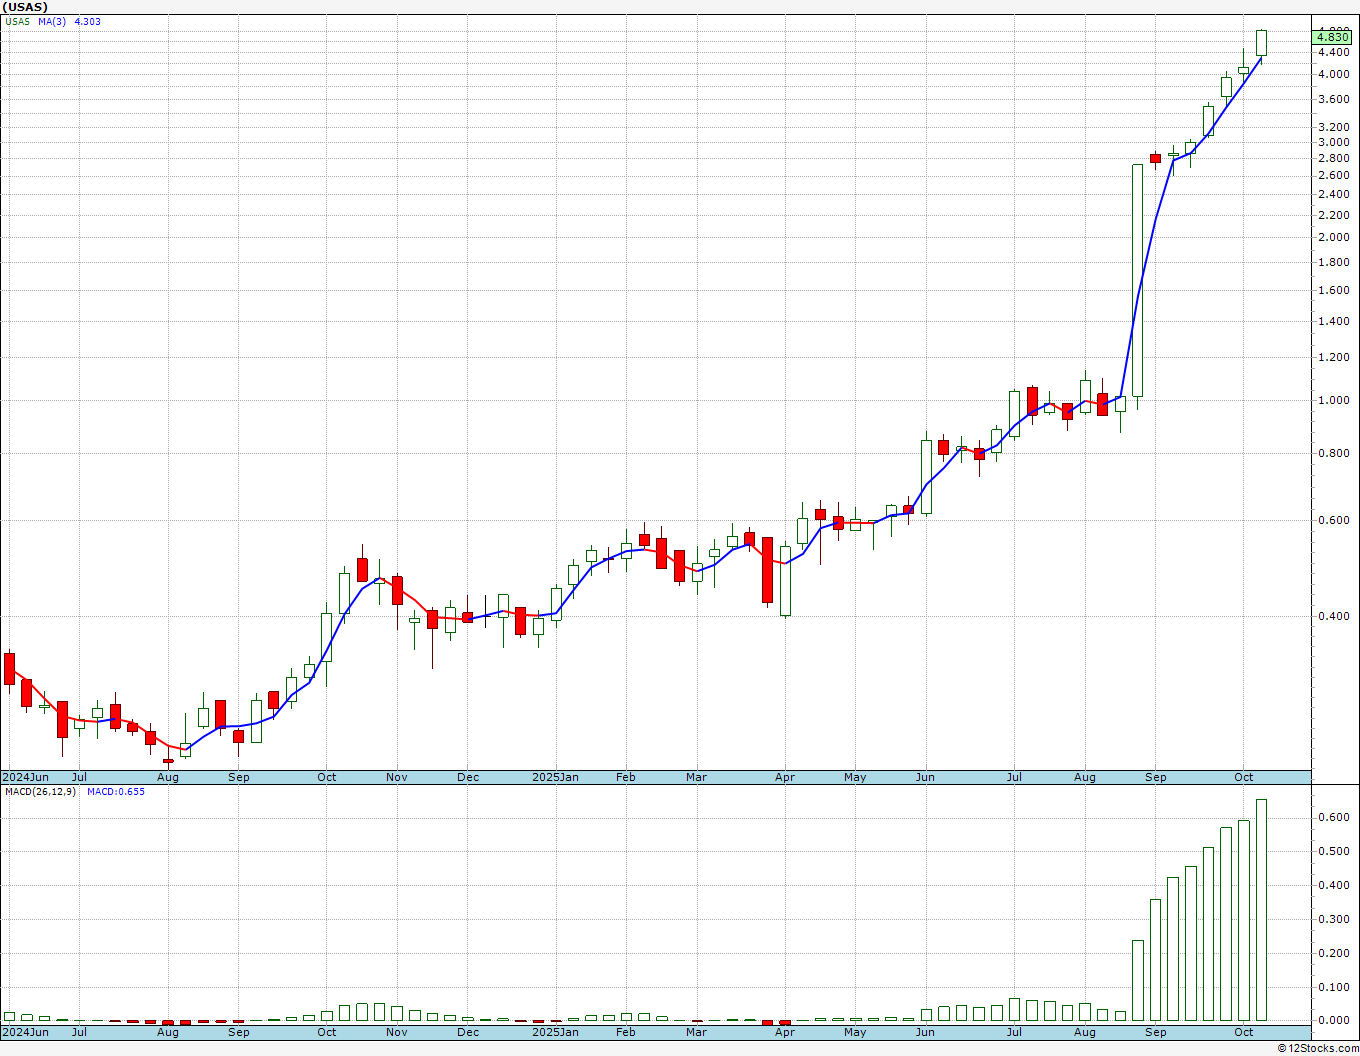Click the MACD(26,12,9) indicator label
The image size is (1360, 1056).
pos(40,791)
